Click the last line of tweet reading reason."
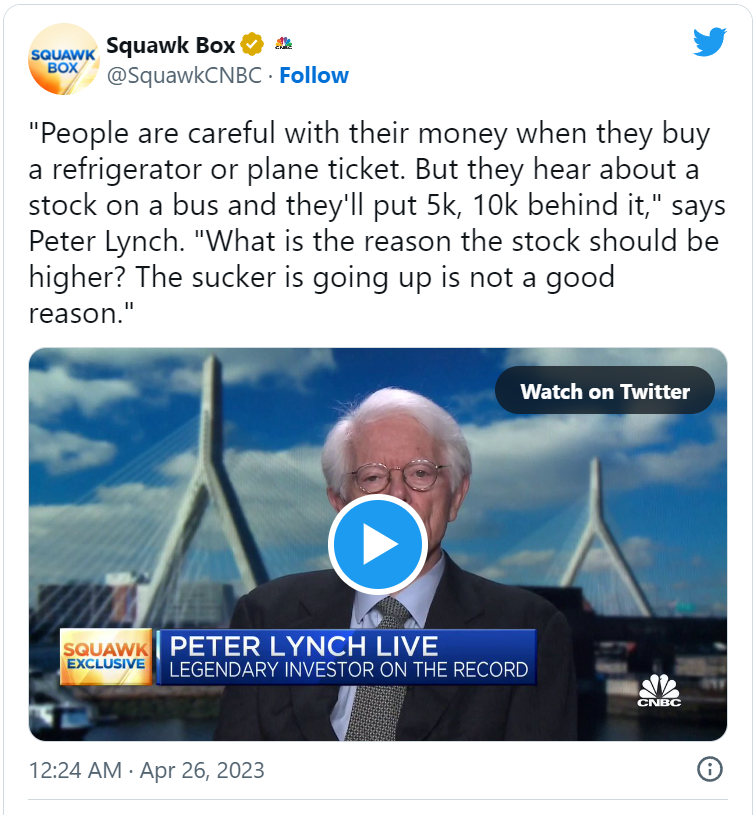The image size is (756, 815). click(x=81, y=313)
